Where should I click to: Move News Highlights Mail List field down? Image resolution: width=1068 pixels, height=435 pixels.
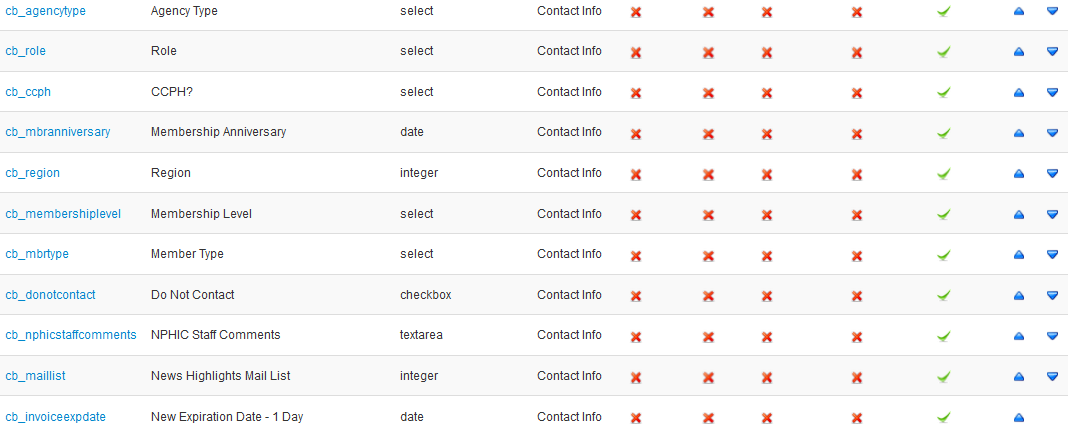point(1052,376)
